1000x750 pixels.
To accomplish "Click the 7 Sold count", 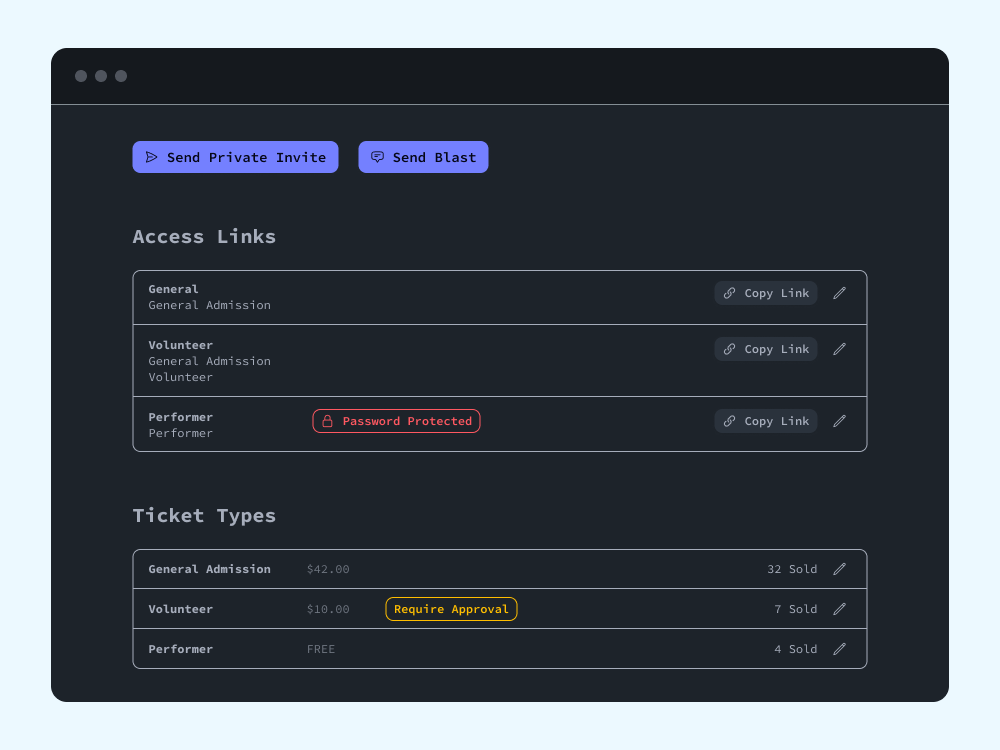I will tap(796, 609).
